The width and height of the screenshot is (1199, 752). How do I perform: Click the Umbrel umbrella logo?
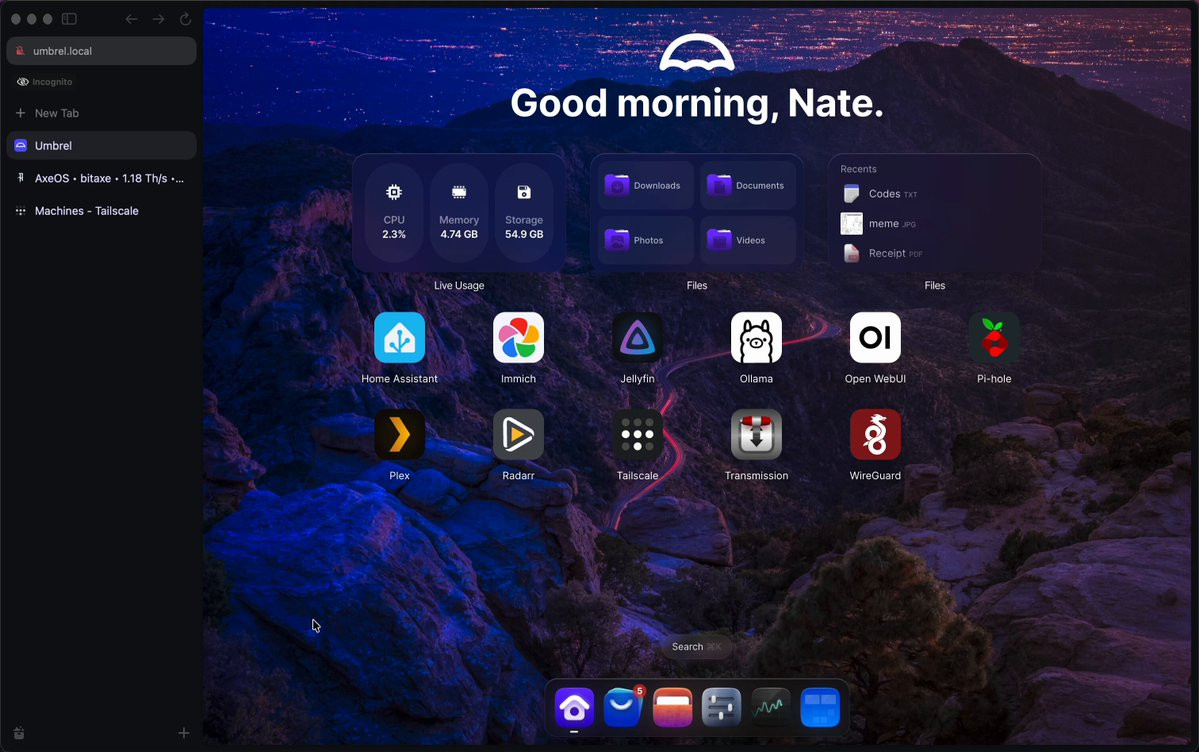point(697,52)
